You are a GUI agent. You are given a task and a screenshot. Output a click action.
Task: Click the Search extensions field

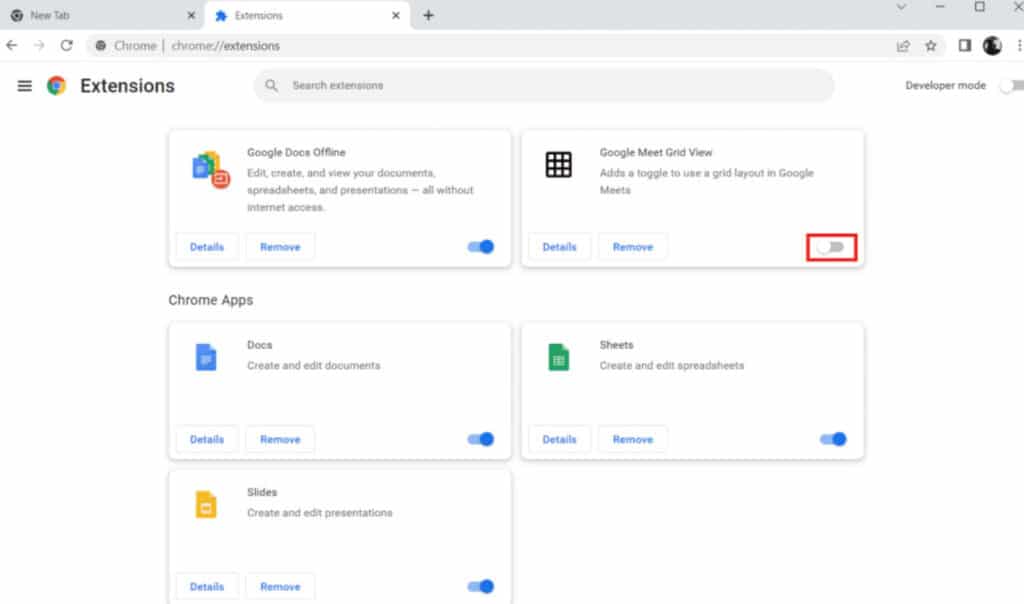point(545,86)
